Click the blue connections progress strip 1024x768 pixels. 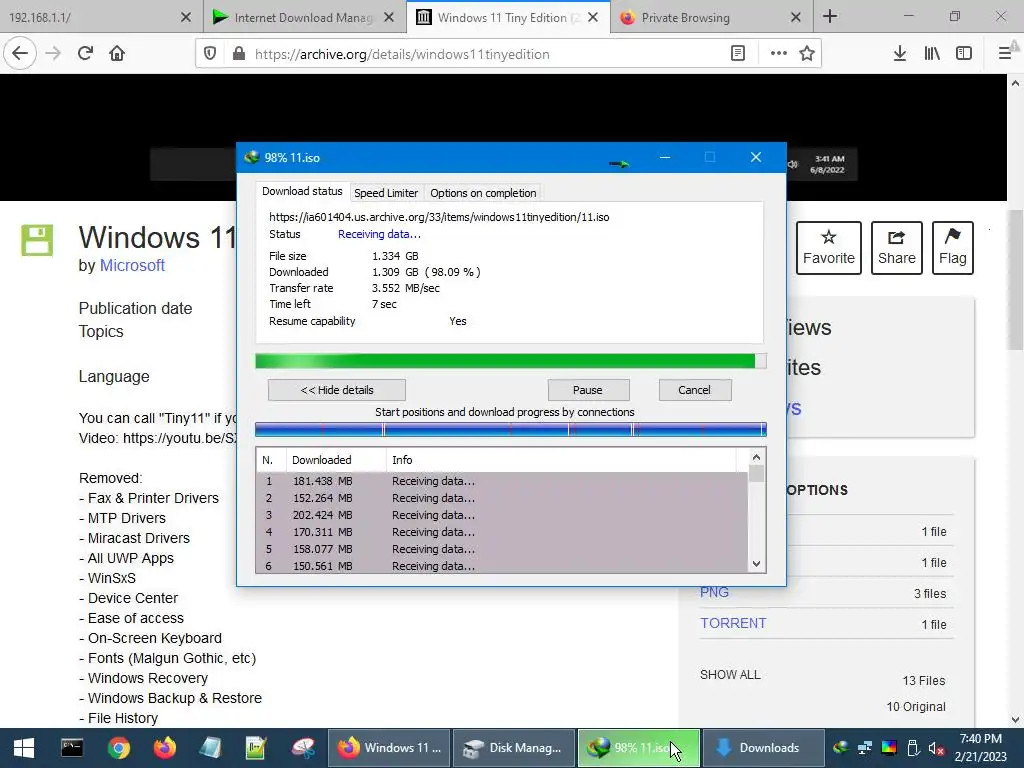point(511,429)
